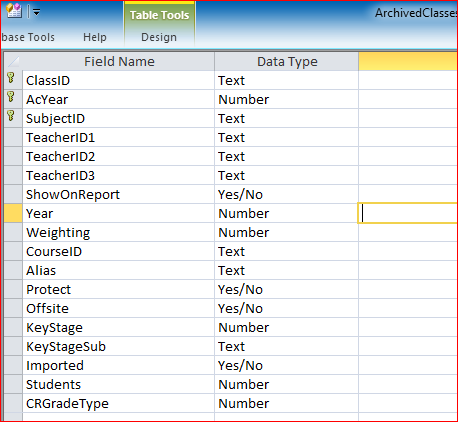
Task: Click the select-all corner of the grid
Action: [x=13, y=62]
